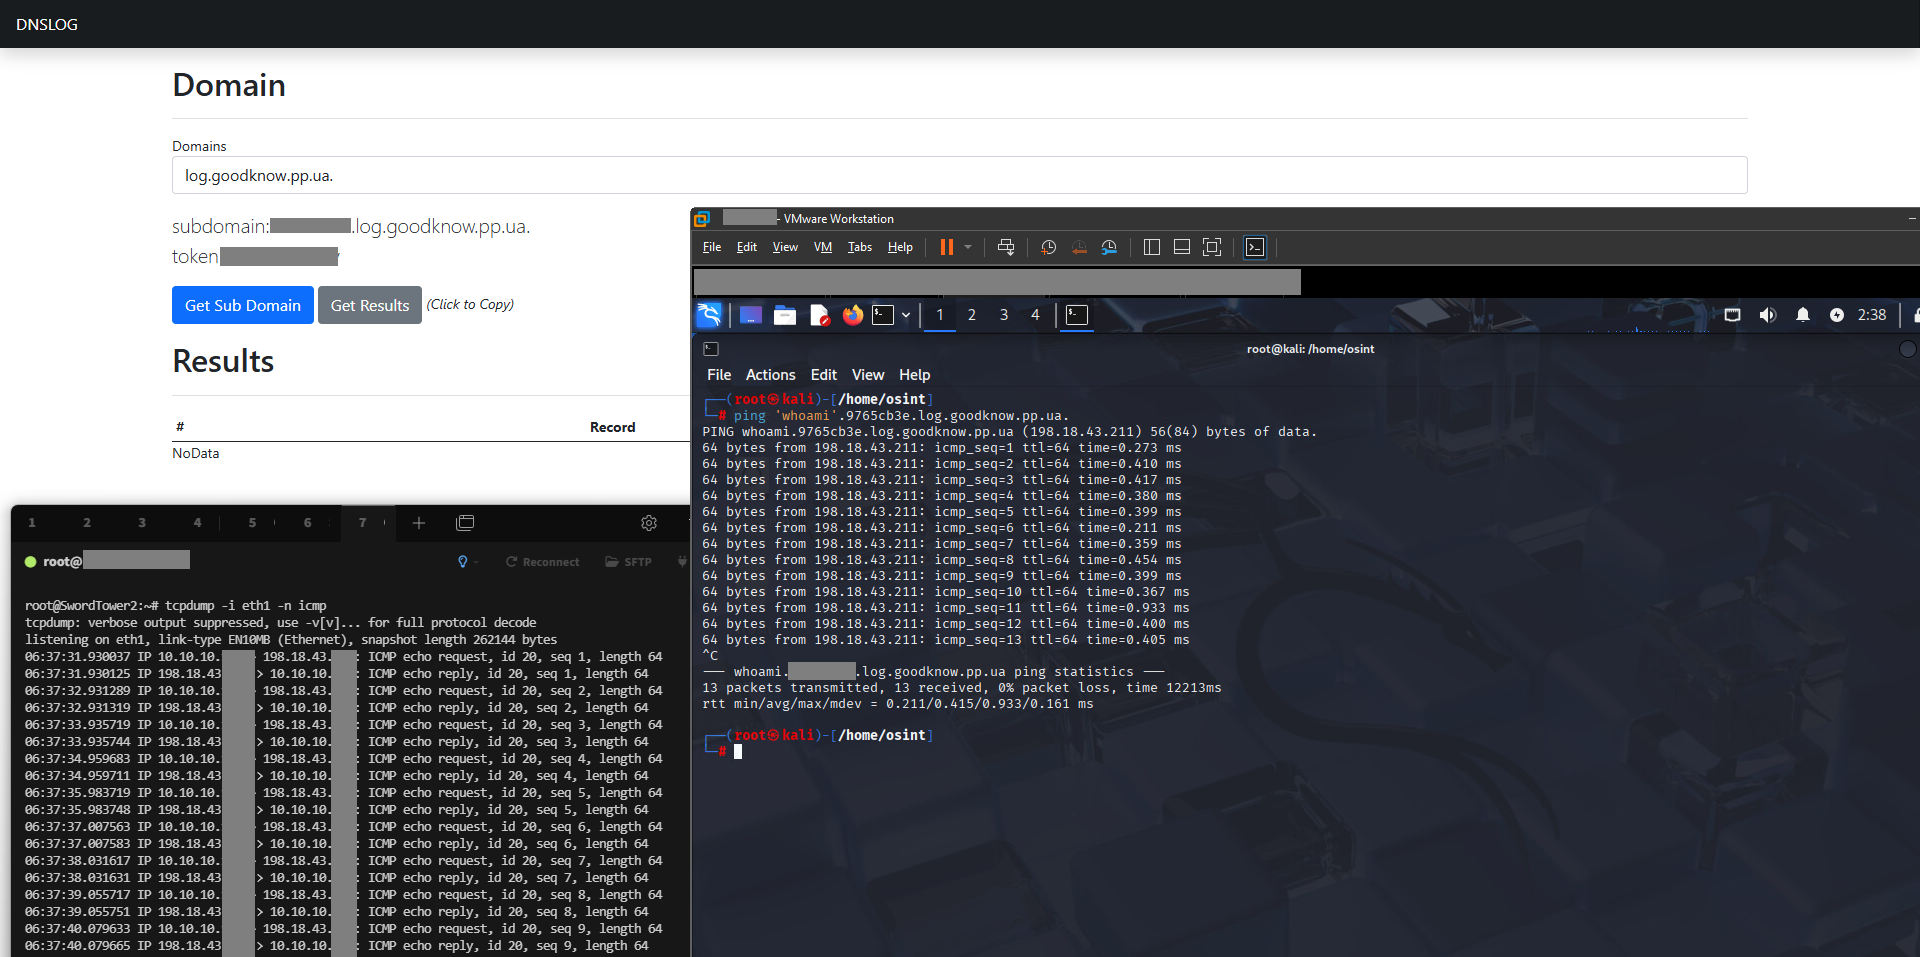The image size is (1920, 957).
Task: Open the VMware Workstation File menu
Action: pyautogui.click(x=712, y=247)
